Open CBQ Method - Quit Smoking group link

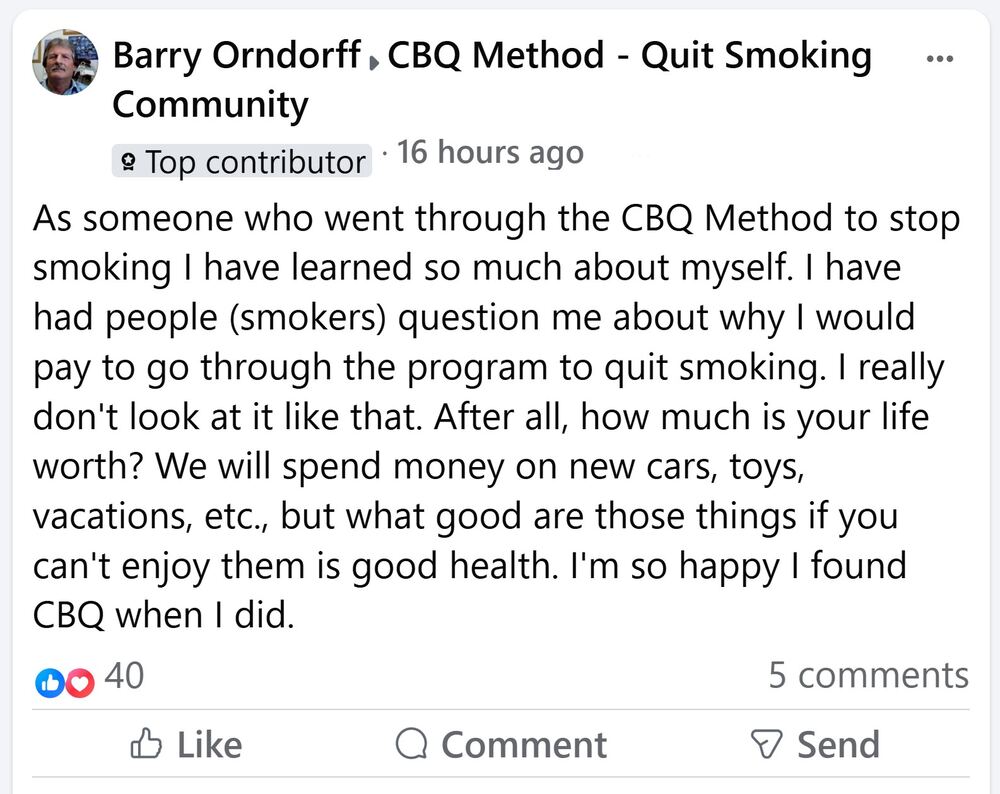point(629,56)
